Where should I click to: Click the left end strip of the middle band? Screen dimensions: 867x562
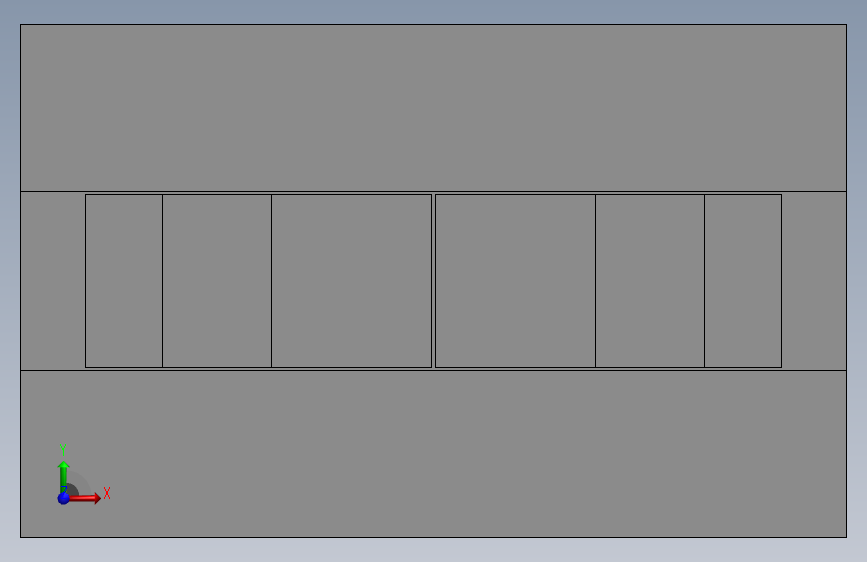[53, 280]
